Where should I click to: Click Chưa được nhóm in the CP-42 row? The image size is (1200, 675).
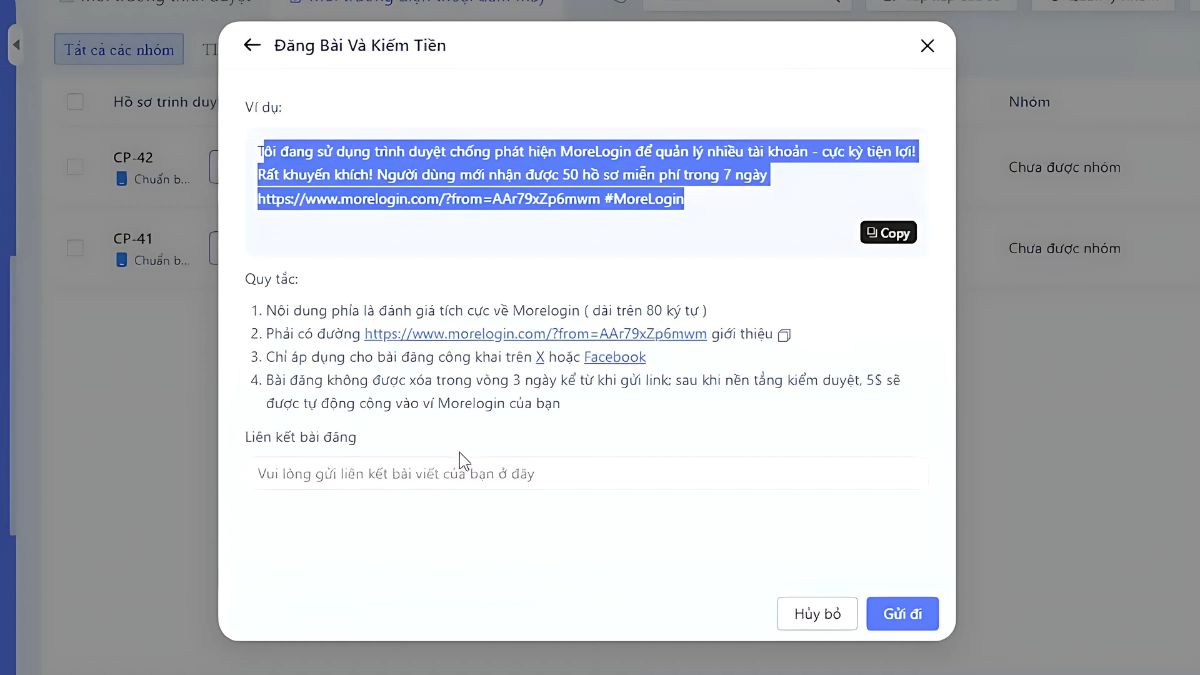tap(1064, 167)
